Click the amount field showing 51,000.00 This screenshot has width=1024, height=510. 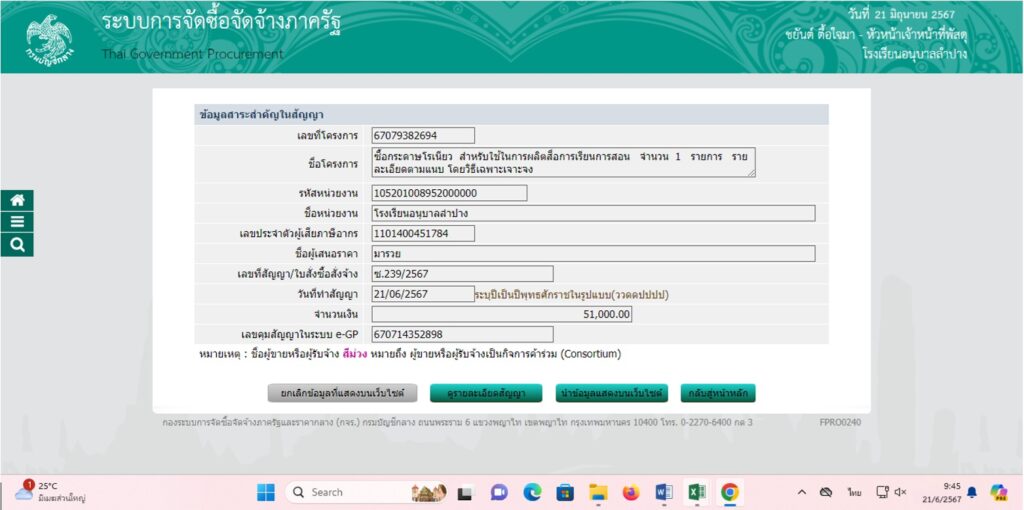click(x=502, y=314)
